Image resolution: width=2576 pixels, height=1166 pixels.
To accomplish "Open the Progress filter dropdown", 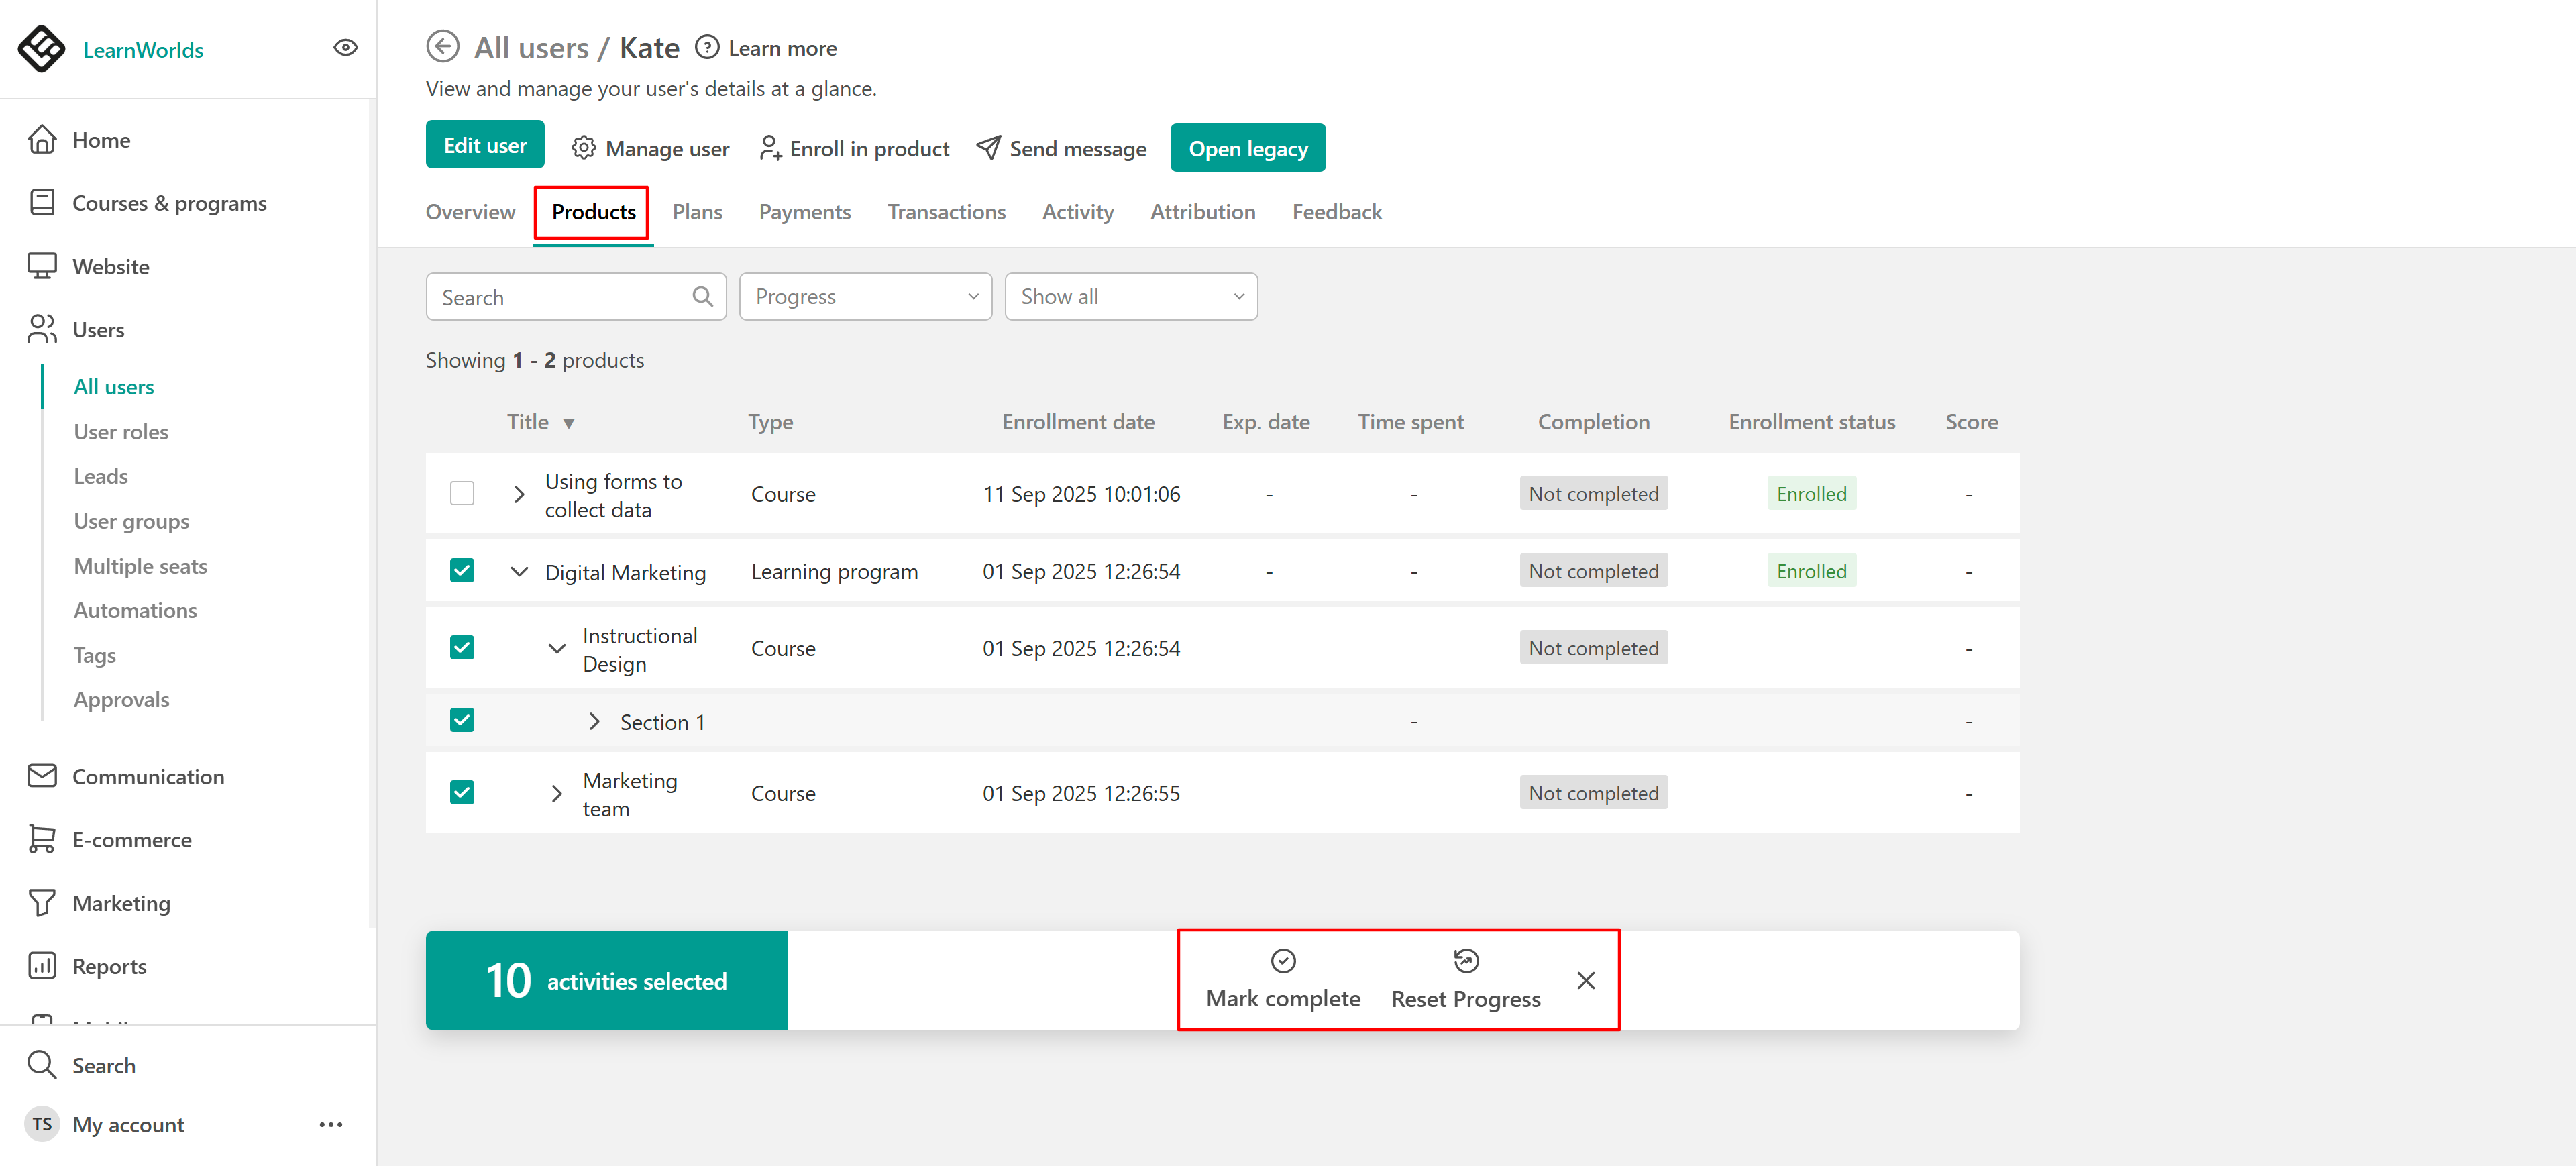I will 865,297.
